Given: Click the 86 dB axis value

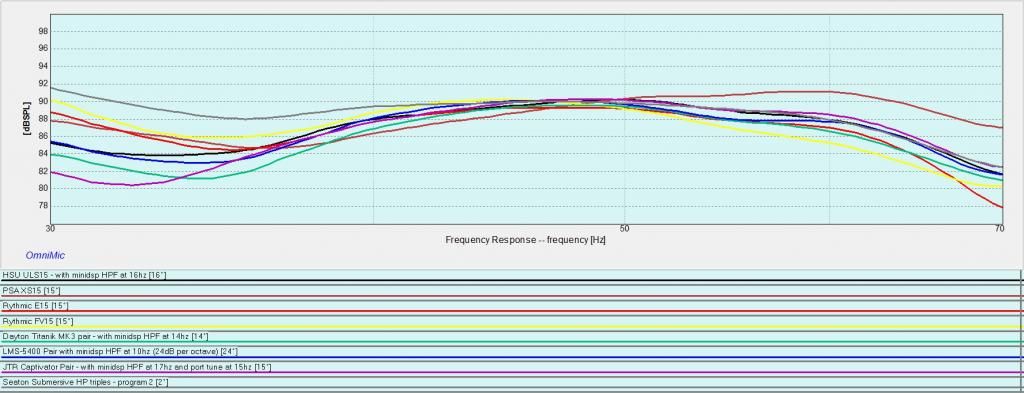Looking at the screenshot, I should point(43,136).
